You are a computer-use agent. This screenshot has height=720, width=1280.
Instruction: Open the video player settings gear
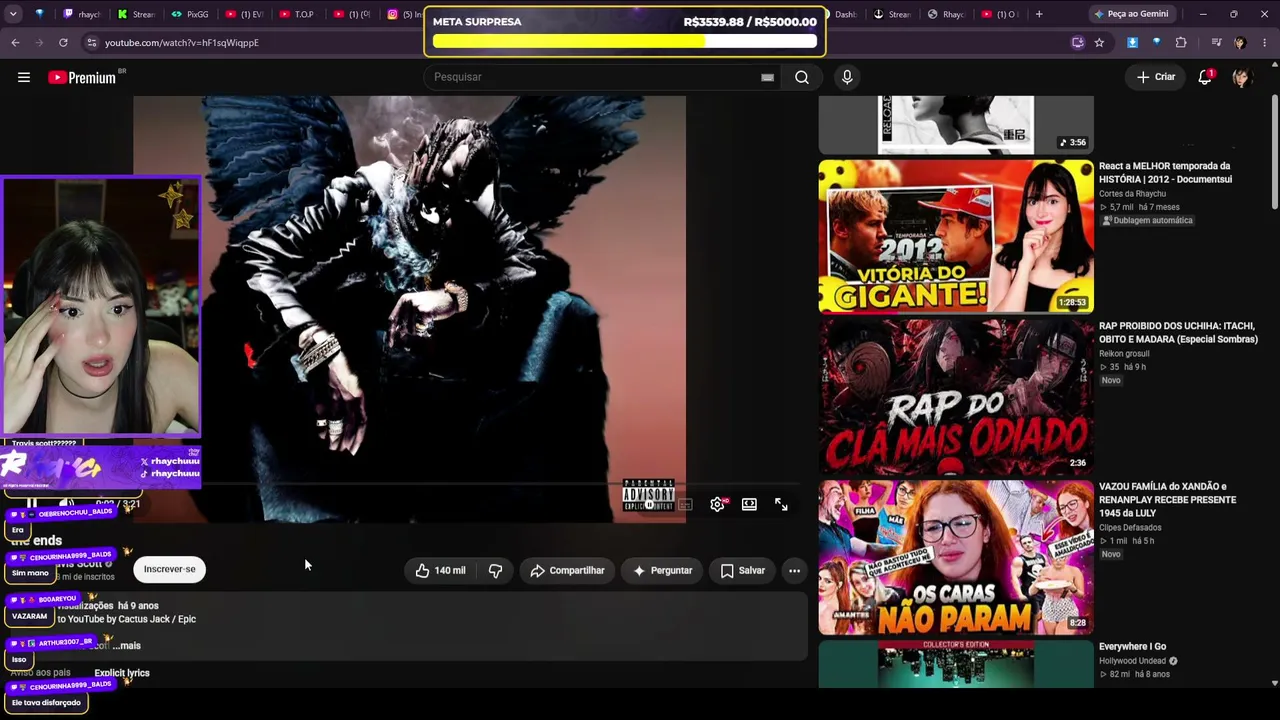[717, 505]
